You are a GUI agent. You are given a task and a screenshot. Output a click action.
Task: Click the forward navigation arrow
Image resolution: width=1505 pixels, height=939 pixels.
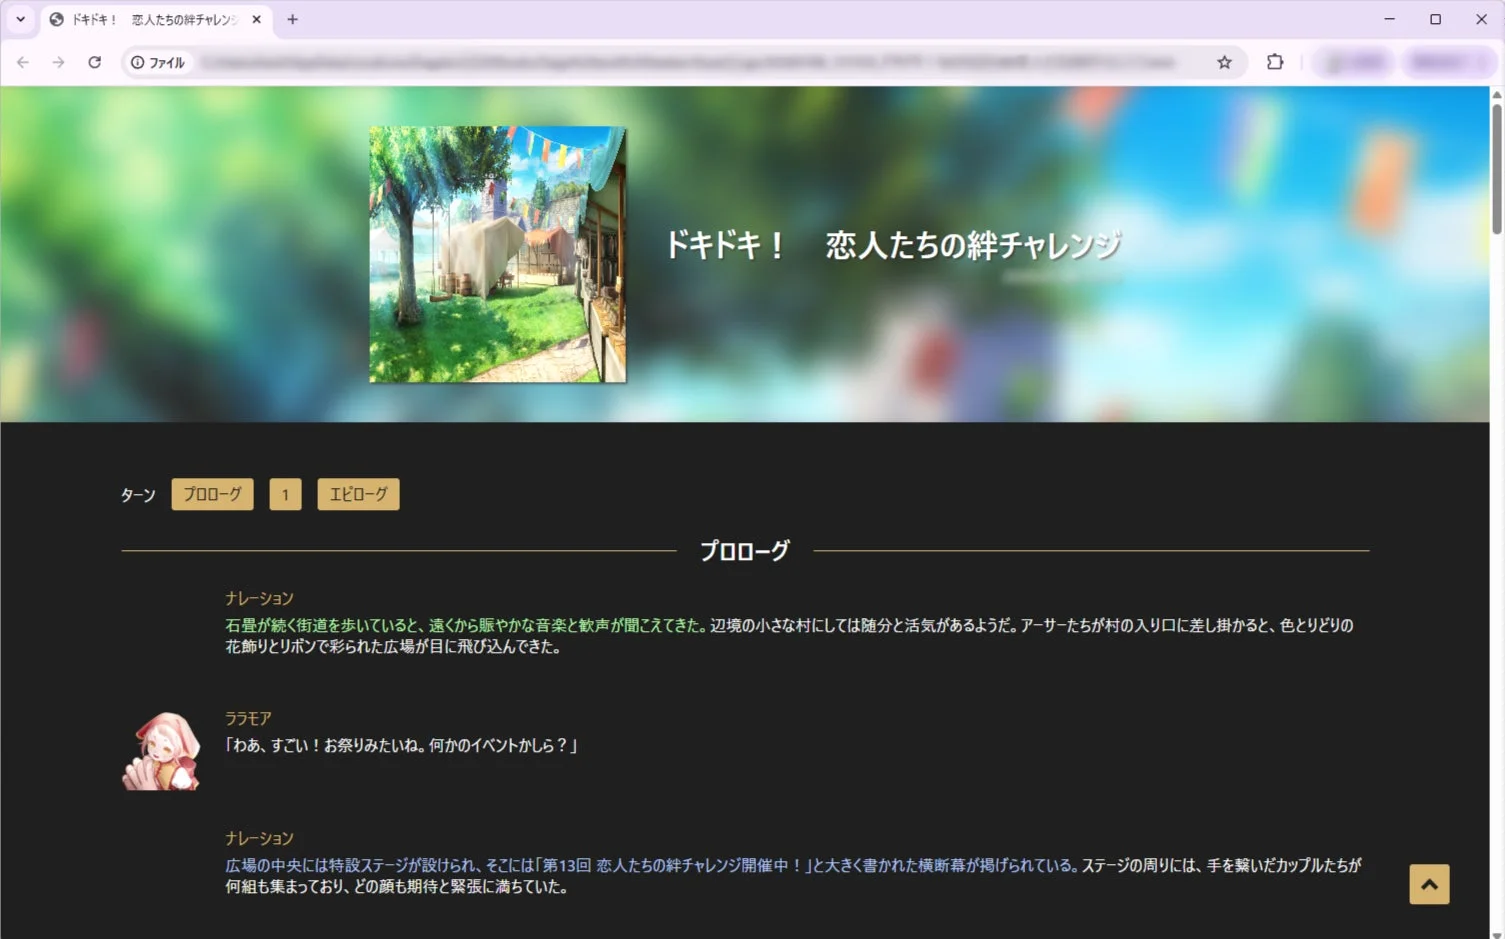(x=58, y=61)
